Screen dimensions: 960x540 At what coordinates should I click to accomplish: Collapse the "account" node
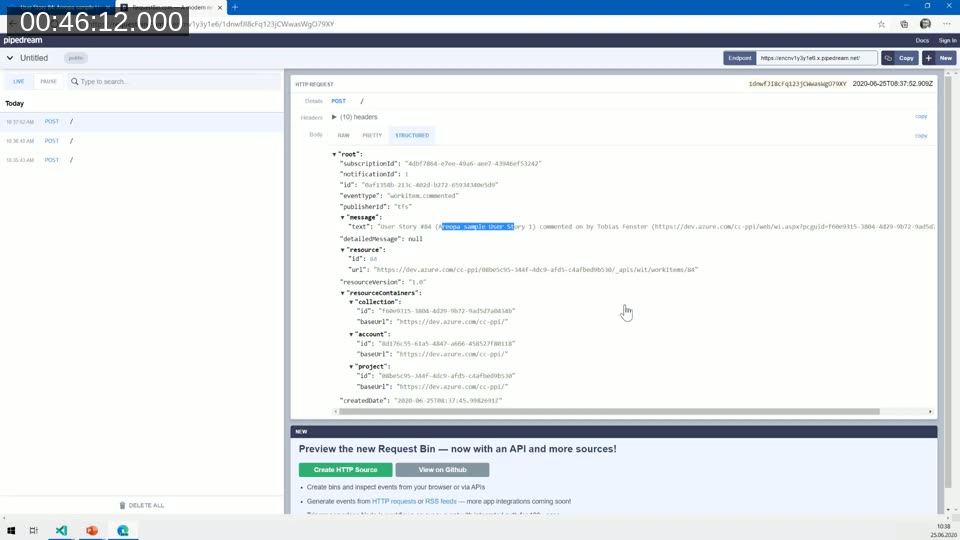click(x=351, y=334)
